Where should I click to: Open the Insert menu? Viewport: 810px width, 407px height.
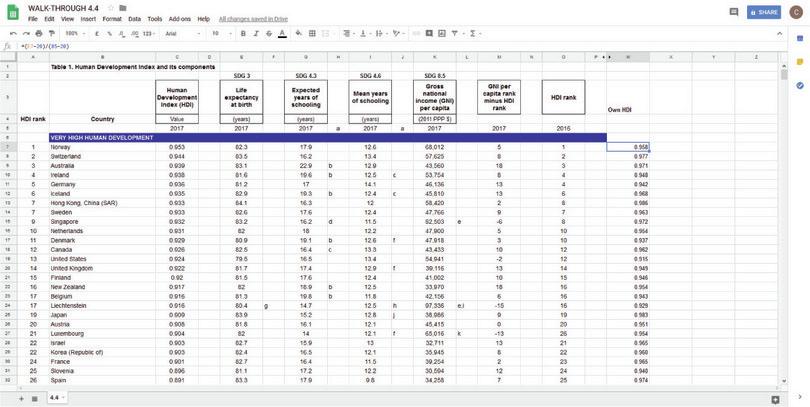(x=88, y=19)
